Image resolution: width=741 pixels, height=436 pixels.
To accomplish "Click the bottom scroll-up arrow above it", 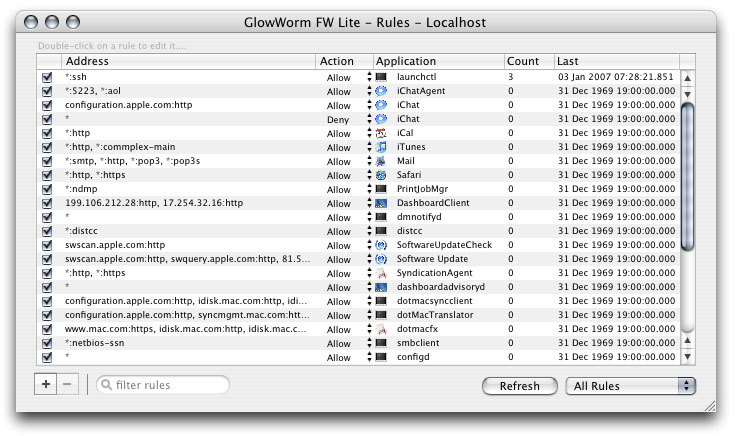I will [x=688, y=341].
